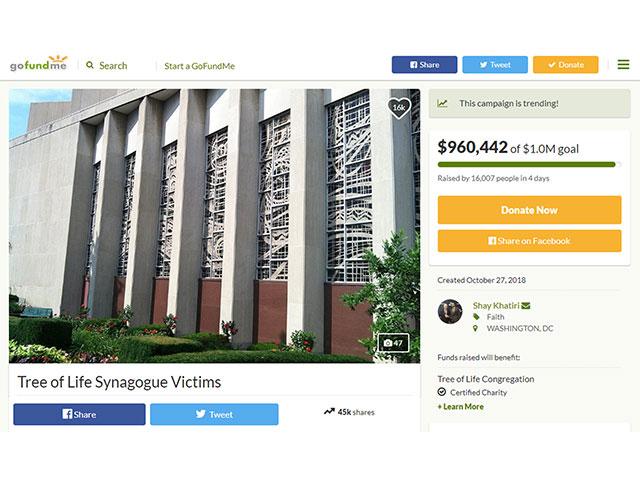The width and height of the screenshot is (640, 480).
Task: Click the trending chart icon in banner
Action: tap(442, 103)
